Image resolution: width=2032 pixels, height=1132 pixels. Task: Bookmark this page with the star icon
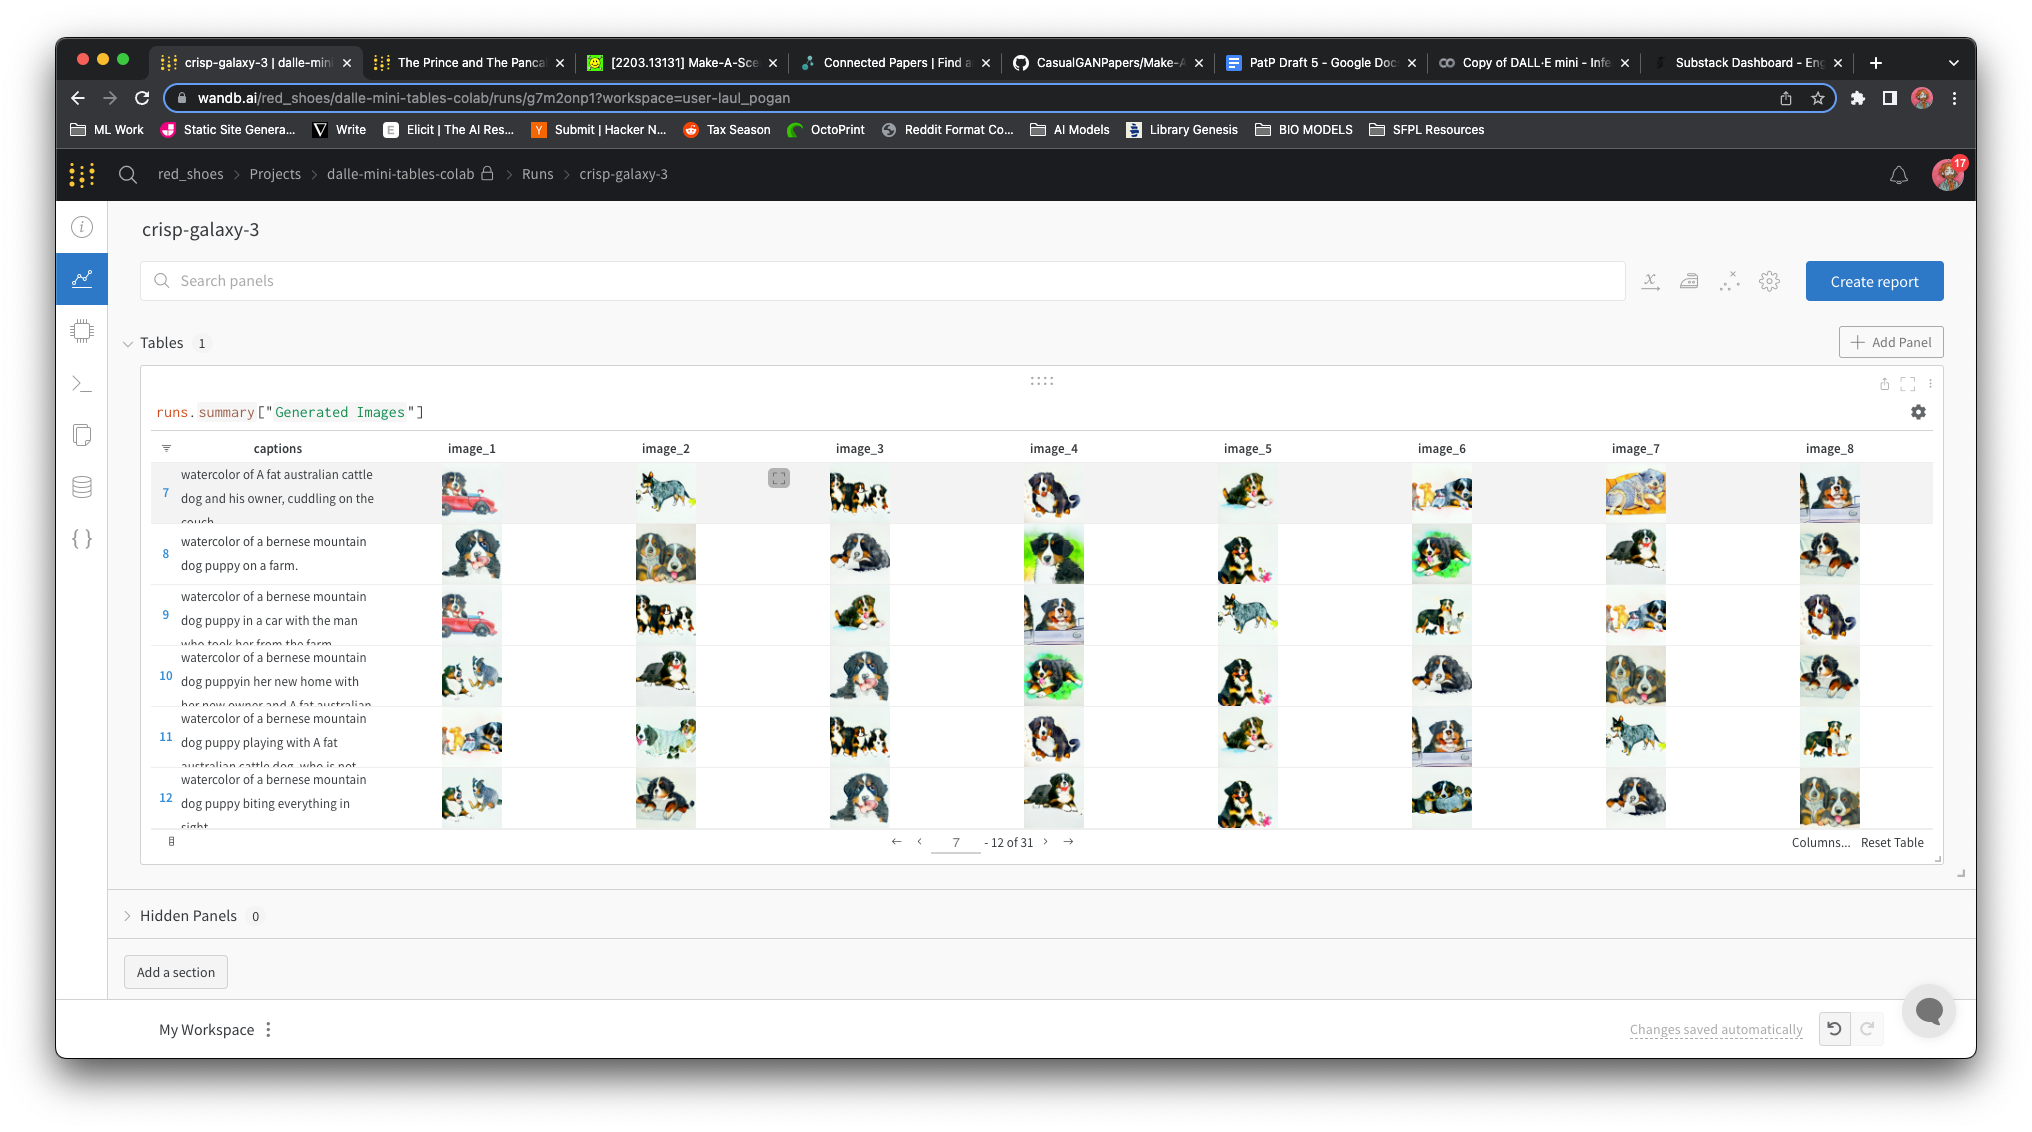[x=1818, y=98]
